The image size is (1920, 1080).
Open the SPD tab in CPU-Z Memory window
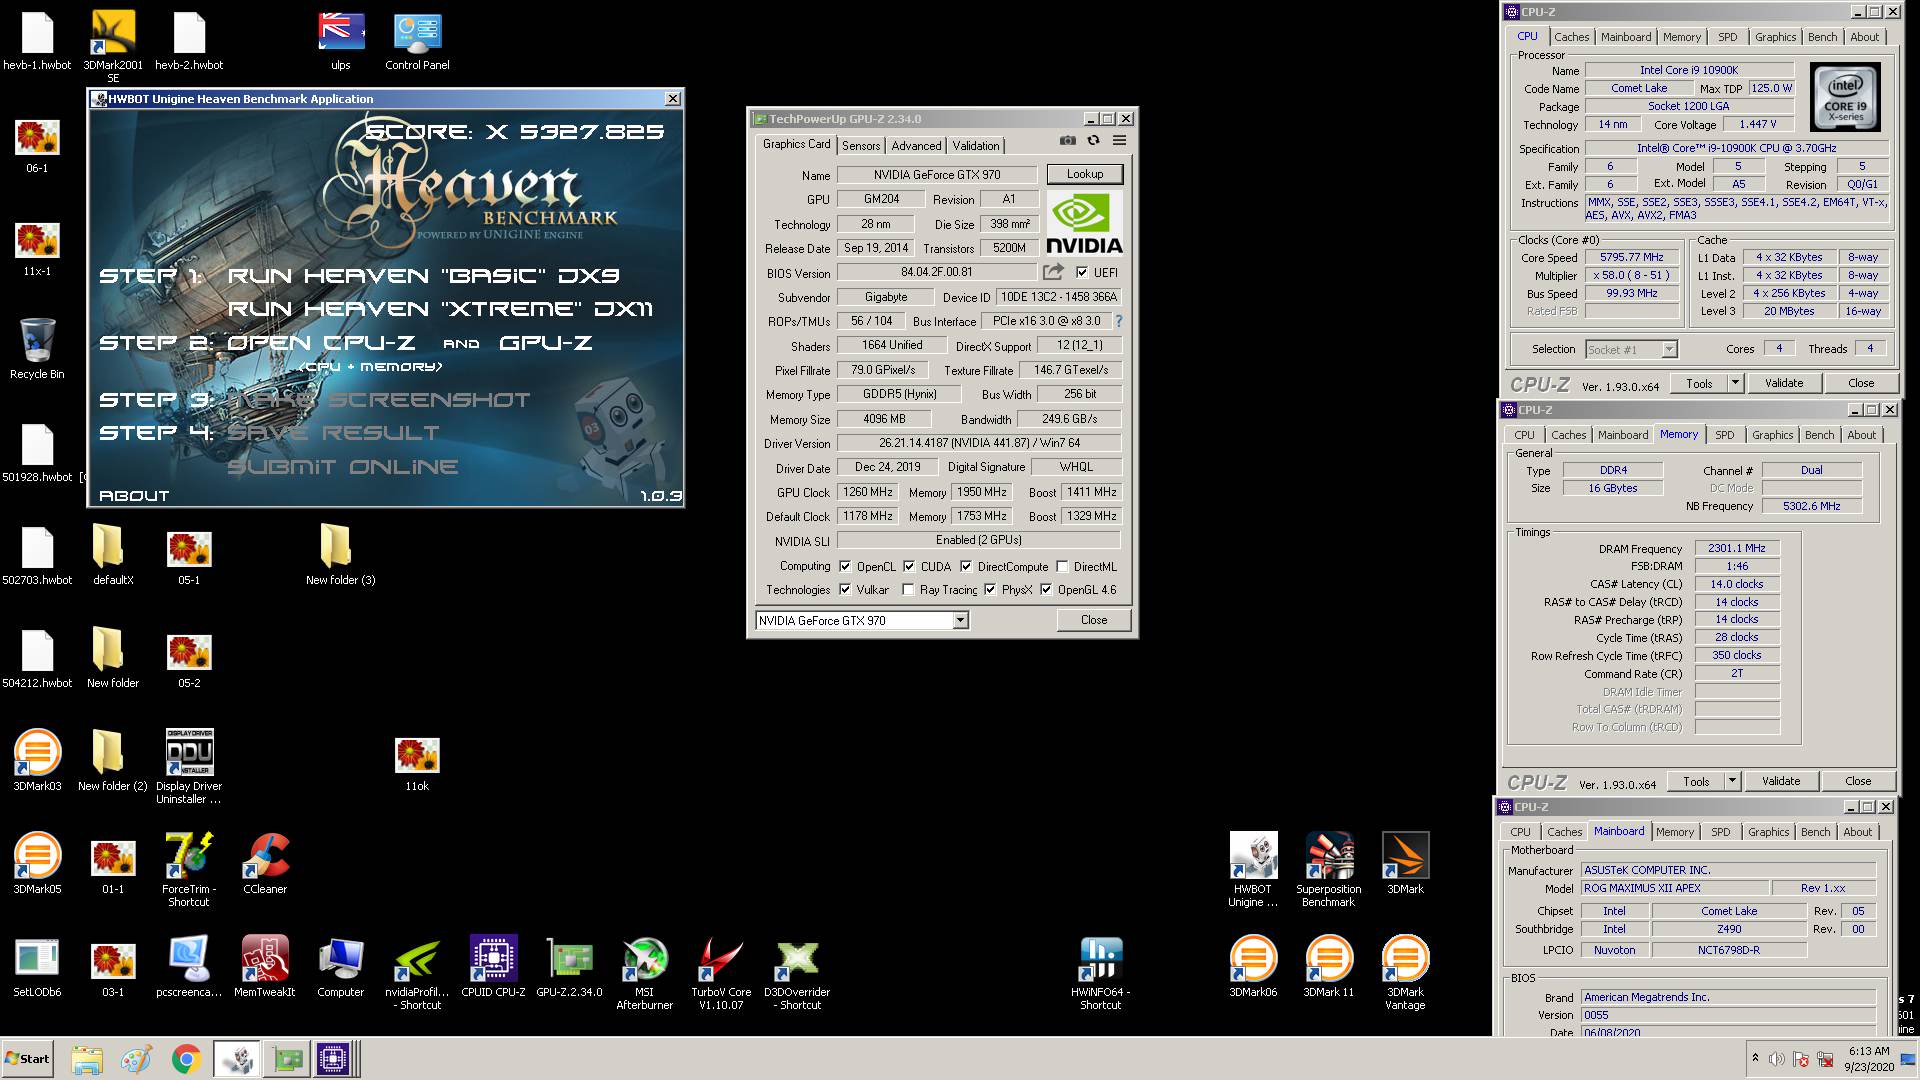coord(1725,435)
